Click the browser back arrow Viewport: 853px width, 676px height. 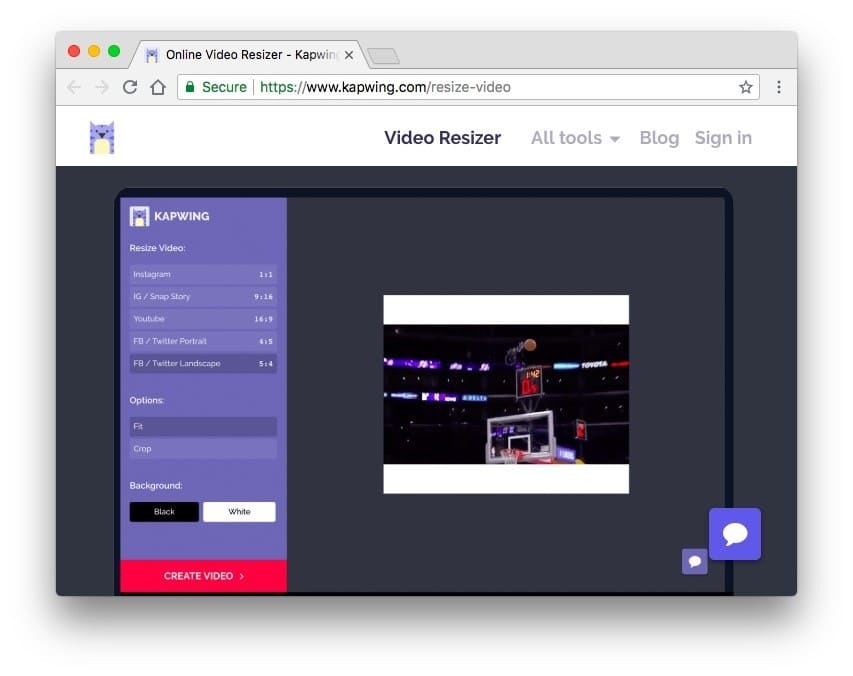point(73,87)
